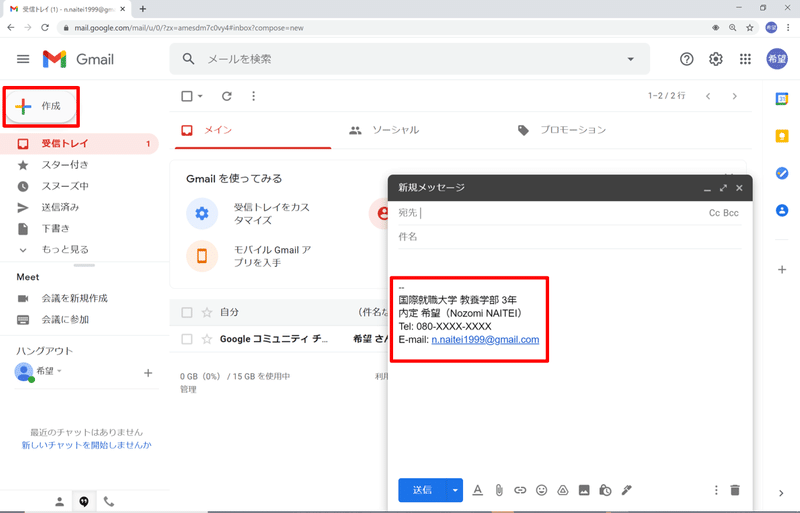Open the Drafts (下書き) folder
Viewport: 800px width, 513px height.
55,228
